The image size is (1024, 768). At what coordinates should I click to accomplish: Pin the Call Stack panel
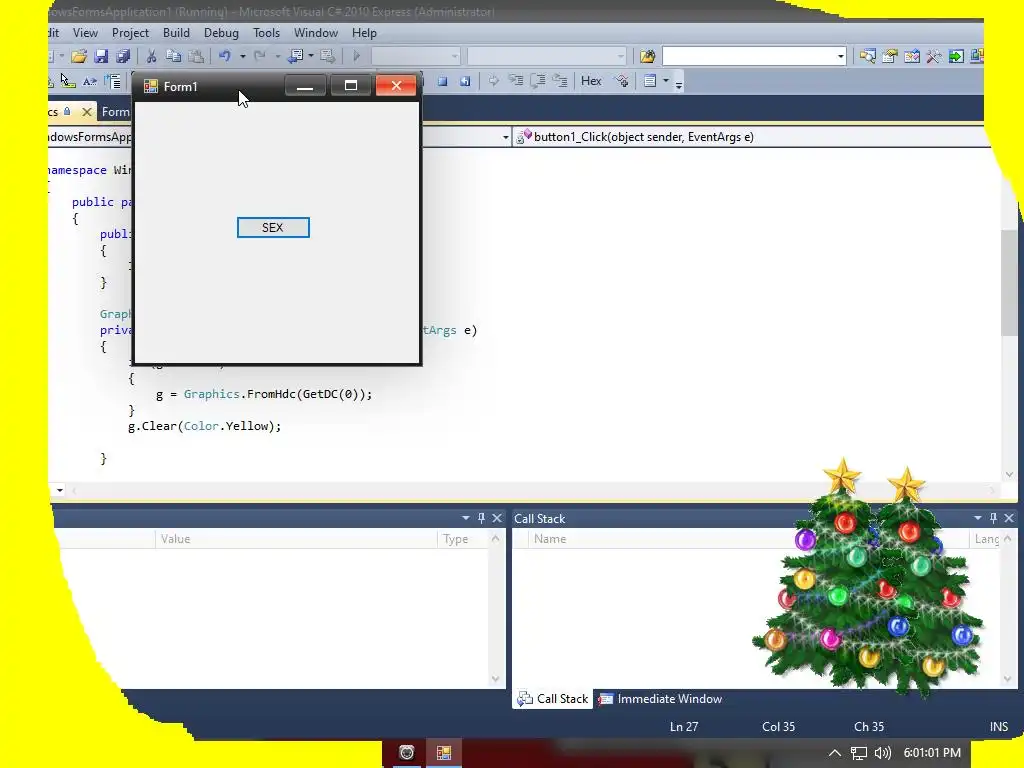(993, 518)
